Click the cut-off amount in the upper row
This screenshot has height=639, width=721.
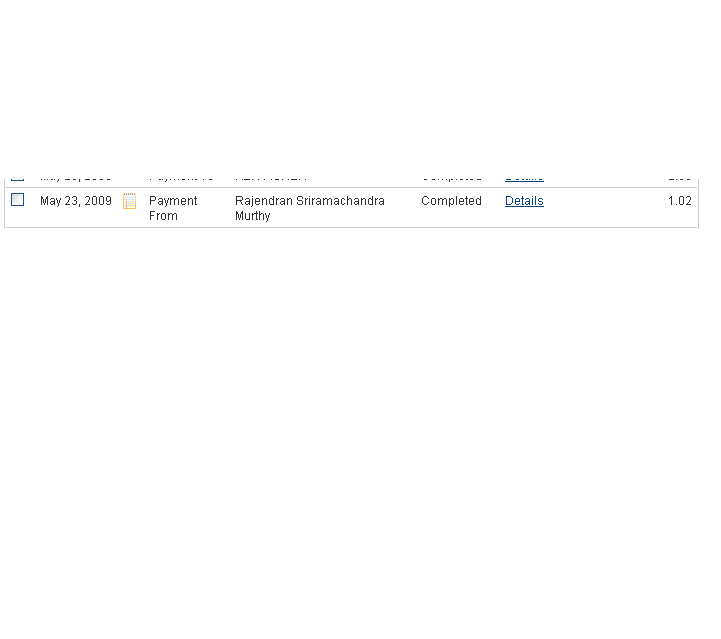point(679,178)
